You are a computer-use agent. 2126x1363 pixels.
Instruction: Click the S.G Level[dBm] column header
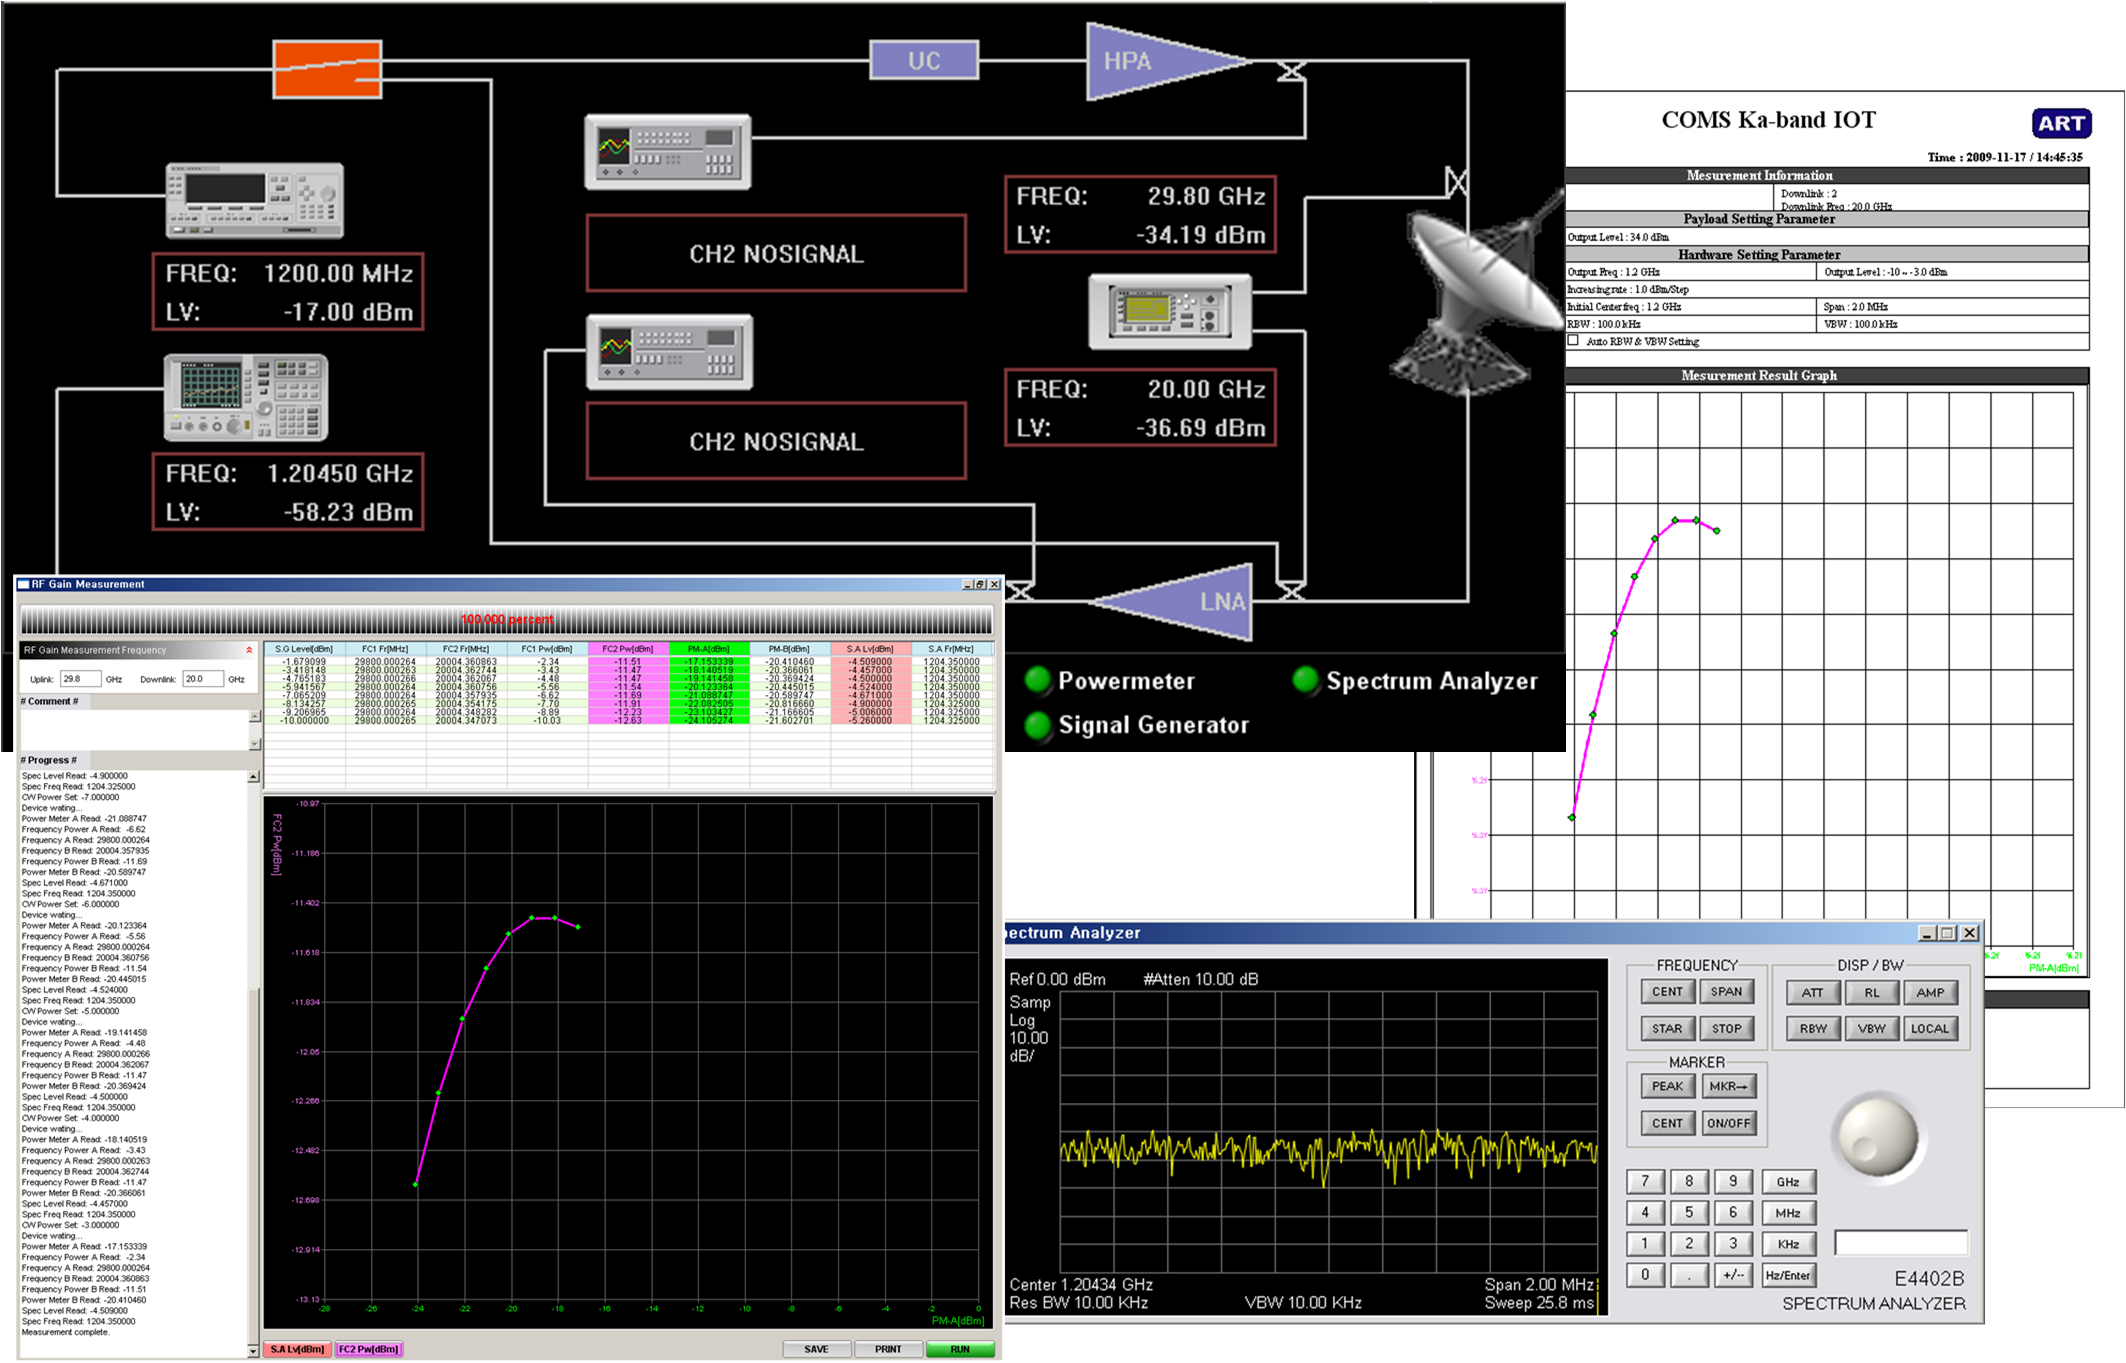point(303,649)
